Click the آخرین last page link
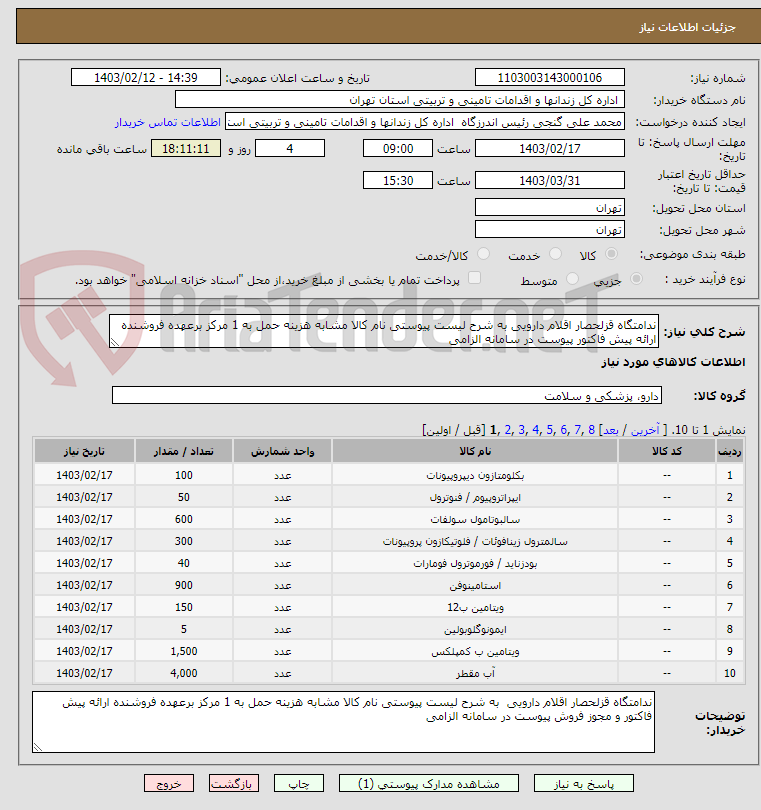Screen dimensions: 761x810 (645, 430)
